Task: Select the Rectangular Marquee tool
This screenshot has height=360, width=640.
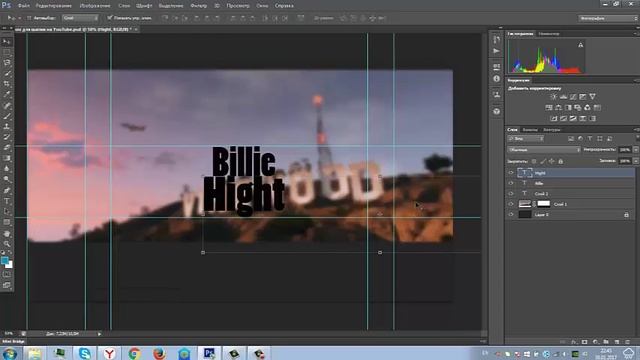Action: point(7,52)
